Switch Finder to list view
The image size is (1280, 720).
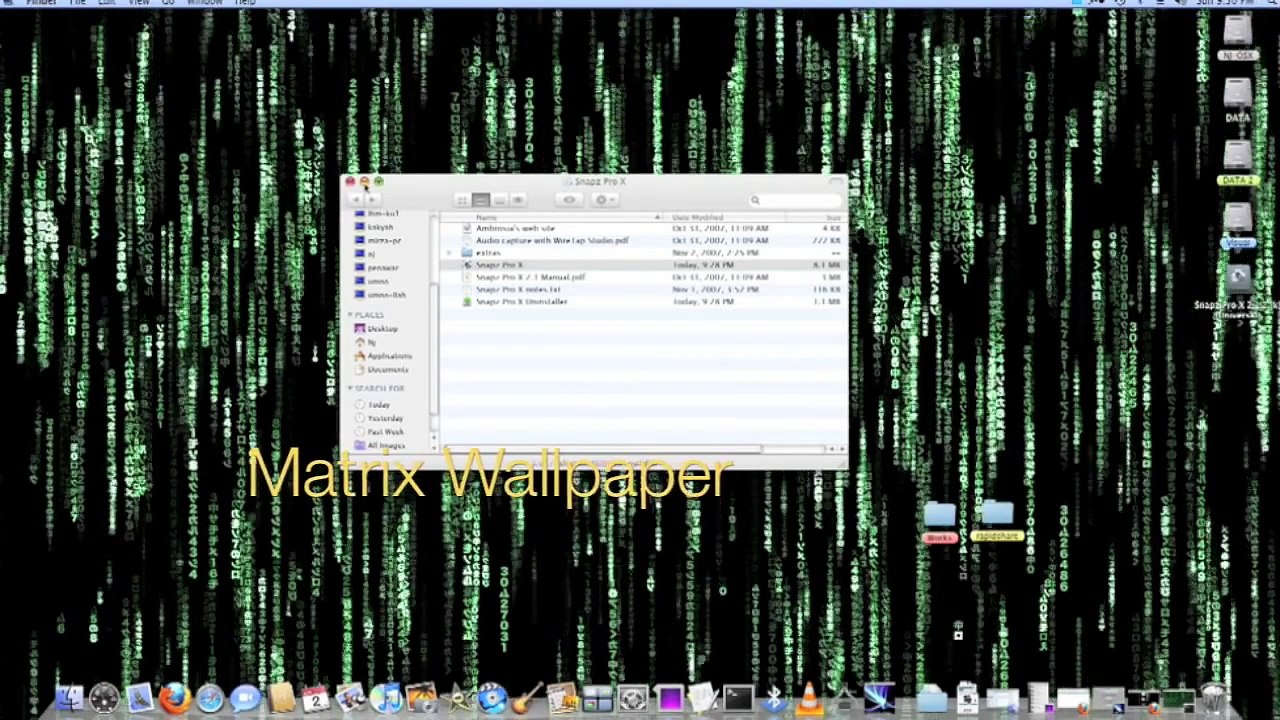481,200
